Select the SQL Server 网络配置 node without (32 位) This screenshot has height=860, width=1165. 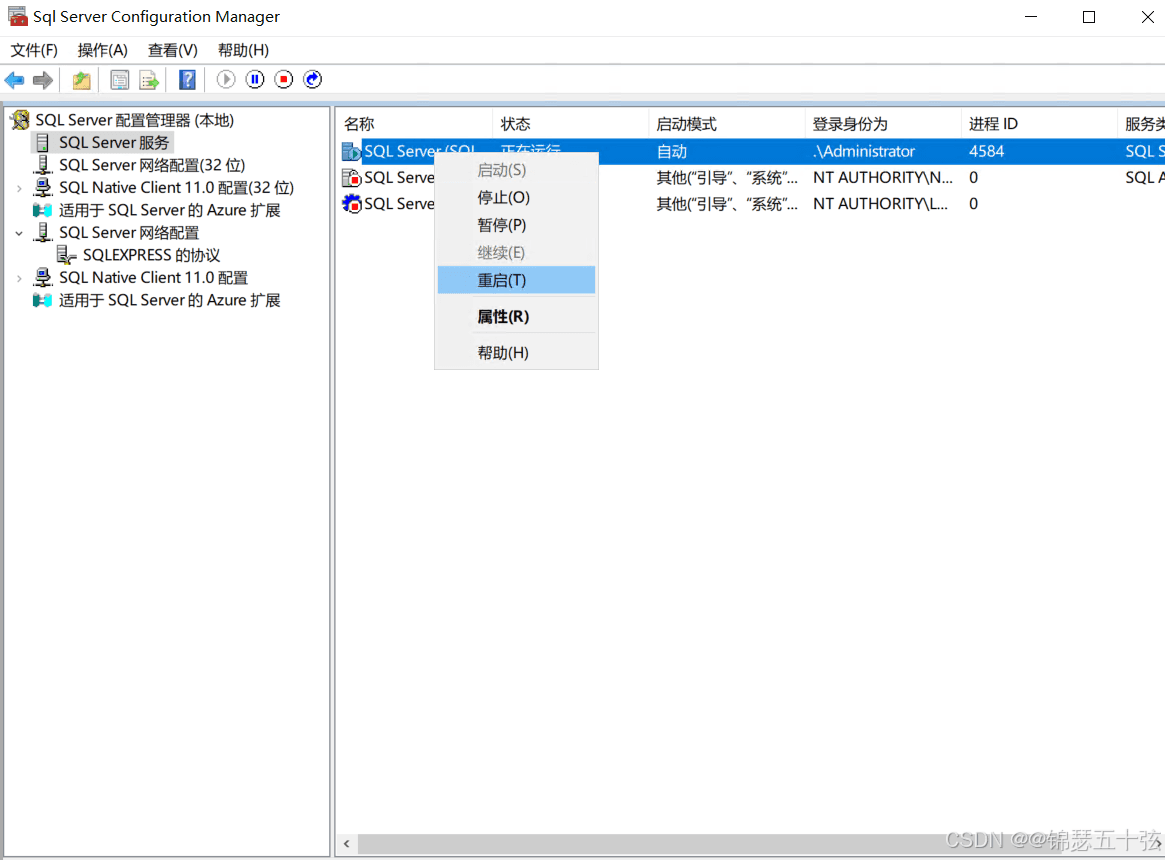point(129,233)
